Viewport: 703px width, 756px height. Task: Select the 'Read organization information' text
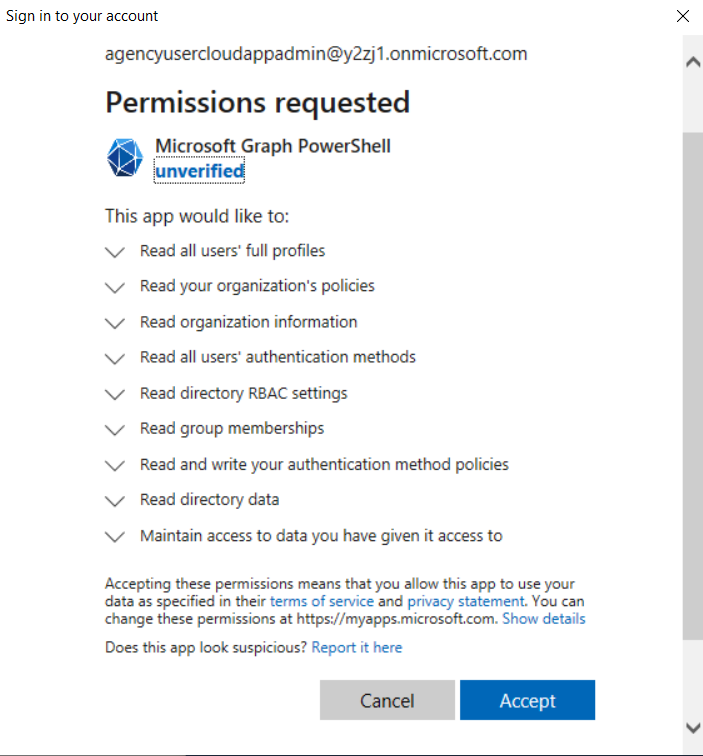pyautogui.click(x=248, y=322)
